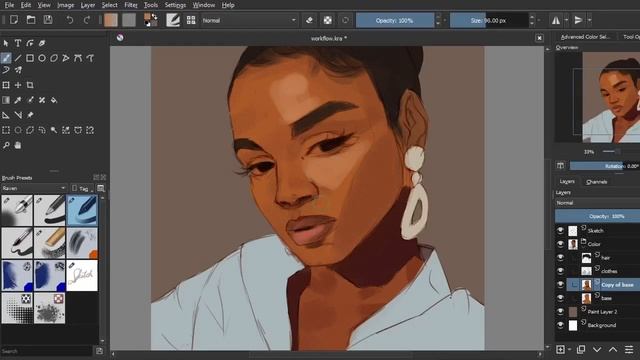This screenshot has height=360, width=640.
Task: Select the Elliptical Selection tool
Action: click(x=18, y=130)
